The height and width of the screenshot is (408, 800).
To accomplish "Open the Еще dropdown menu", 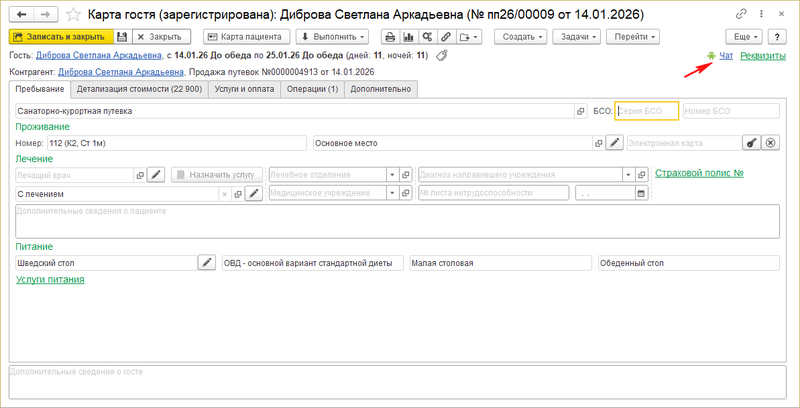I will coord(744,37).
